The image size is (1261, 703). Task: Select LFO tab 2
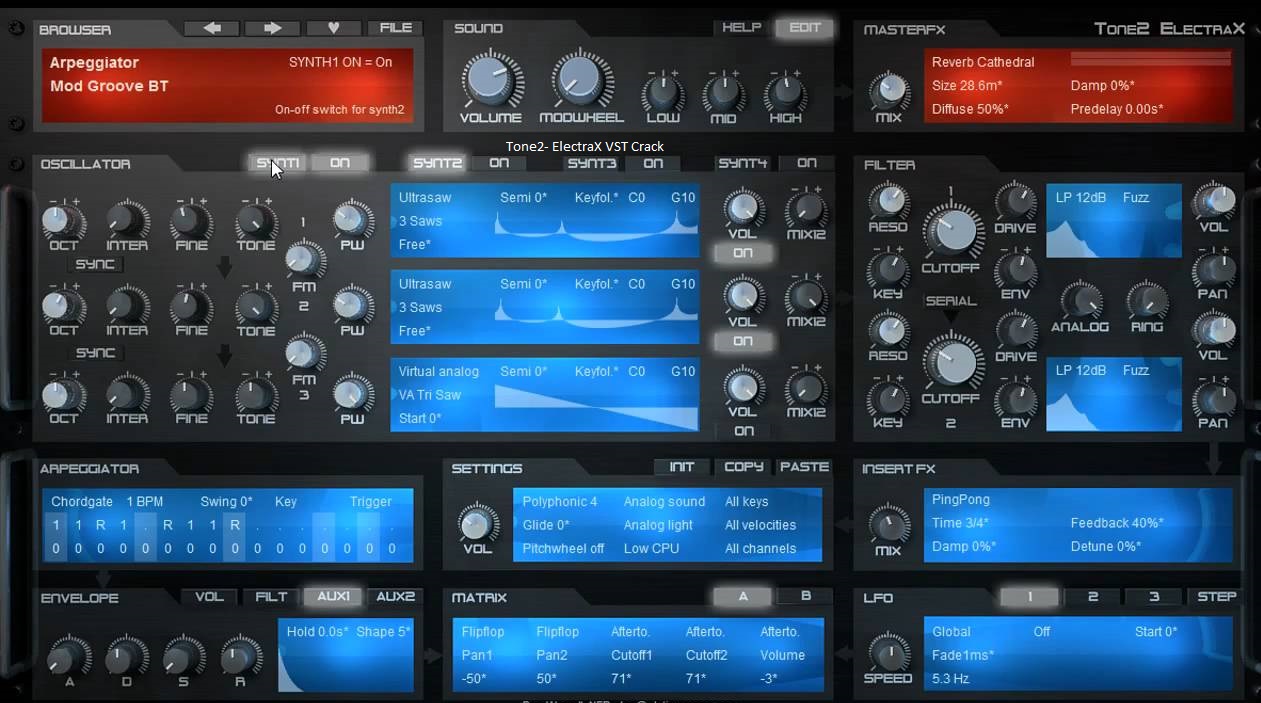tap(1092, 597)
